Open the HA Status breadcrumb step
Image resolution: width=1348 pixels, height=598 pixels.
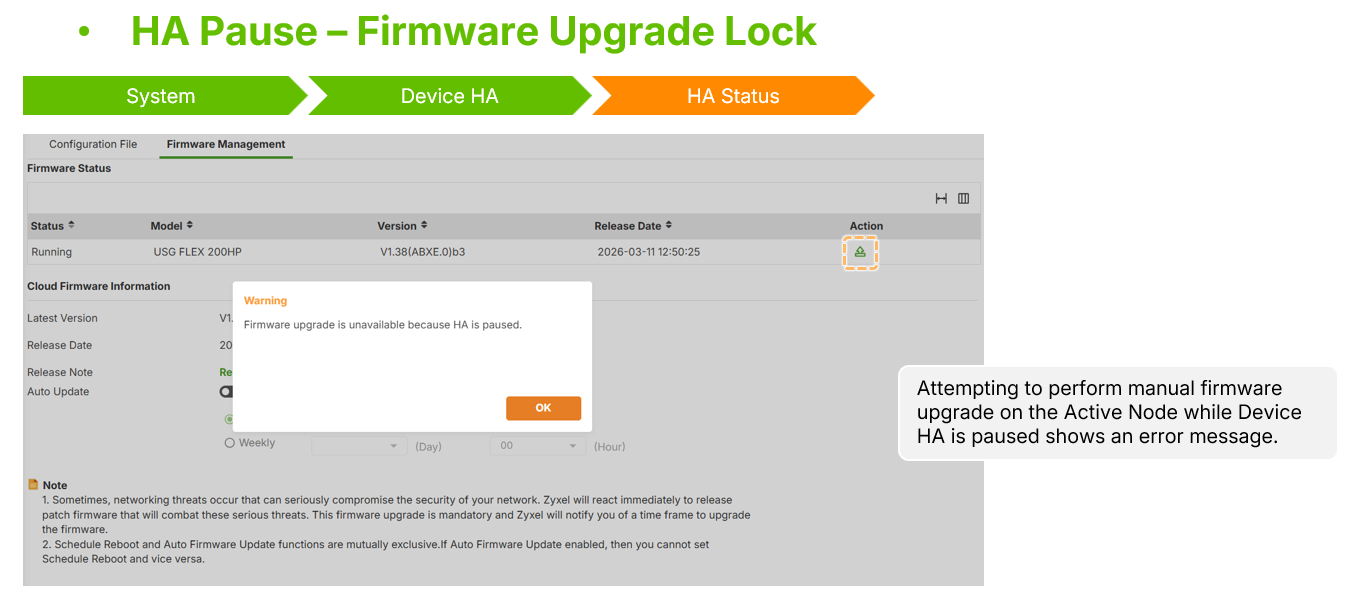733,96
